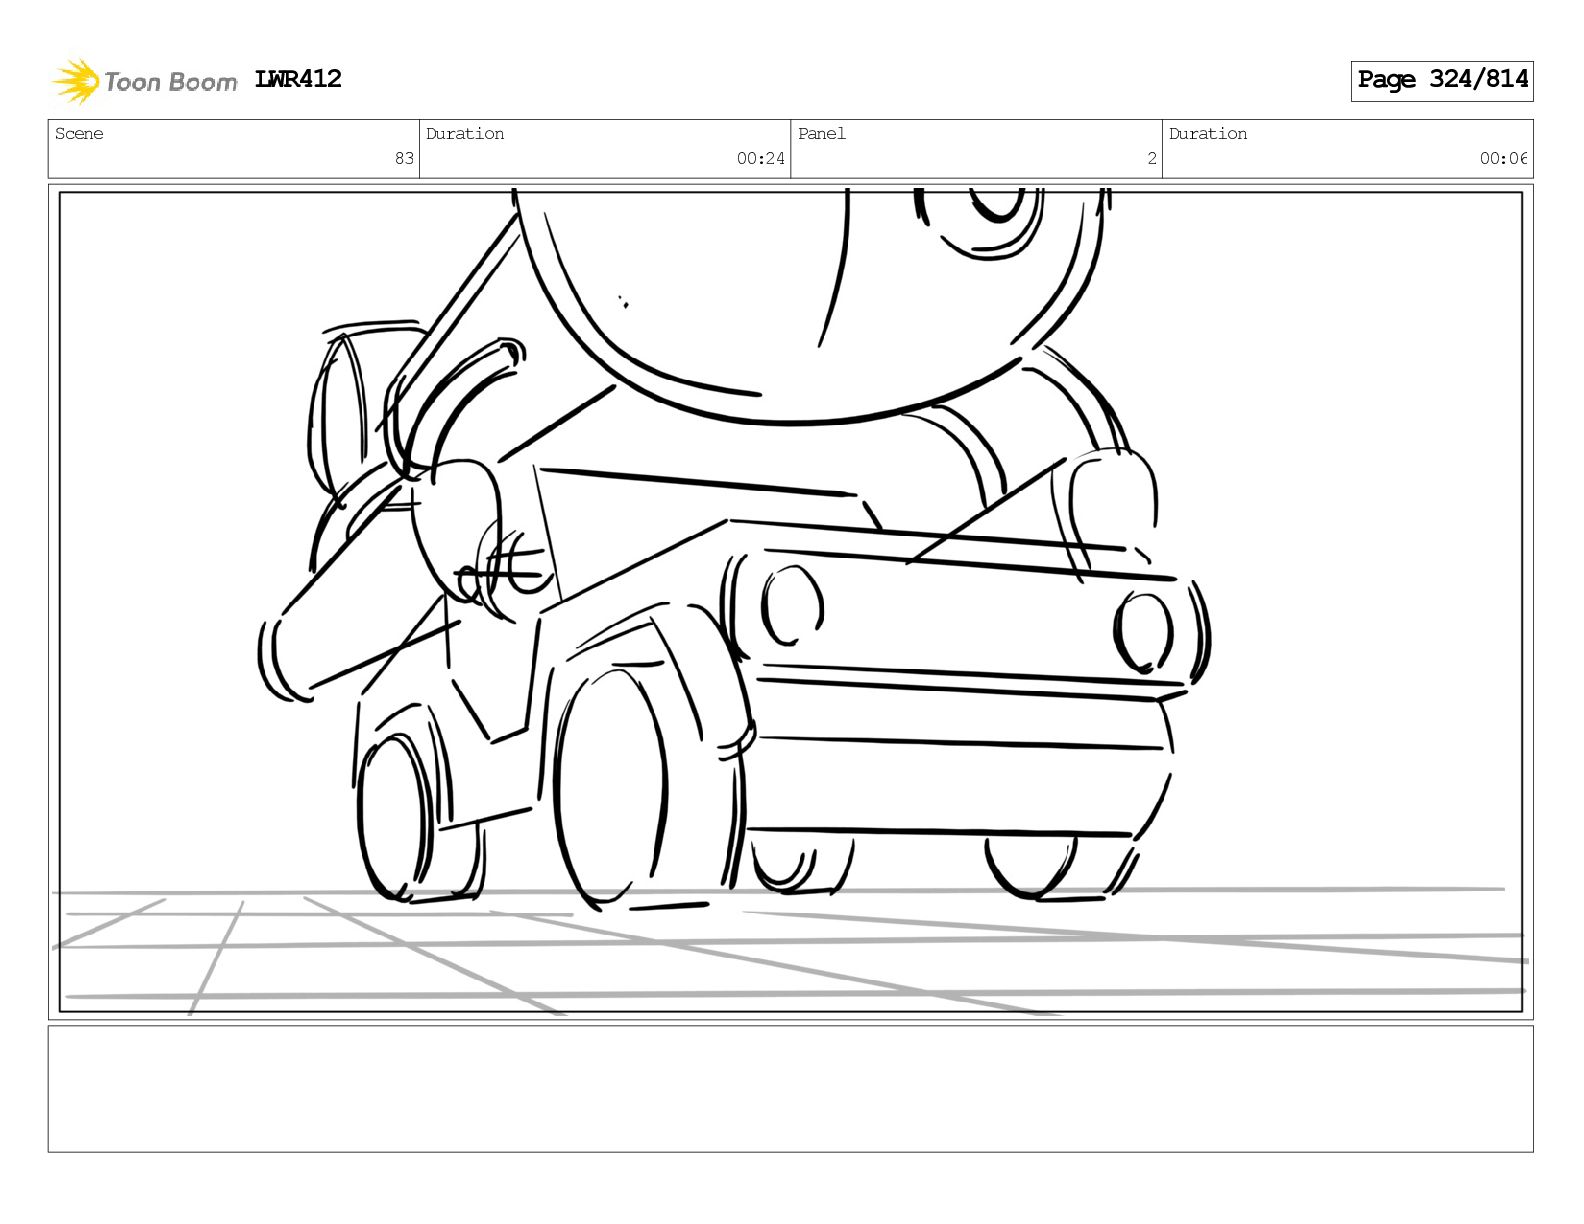The width and height of the screenshot is (1584, 1224).
Task: Click the right headlight circle on the bumper
Action: click(1143, 632)
